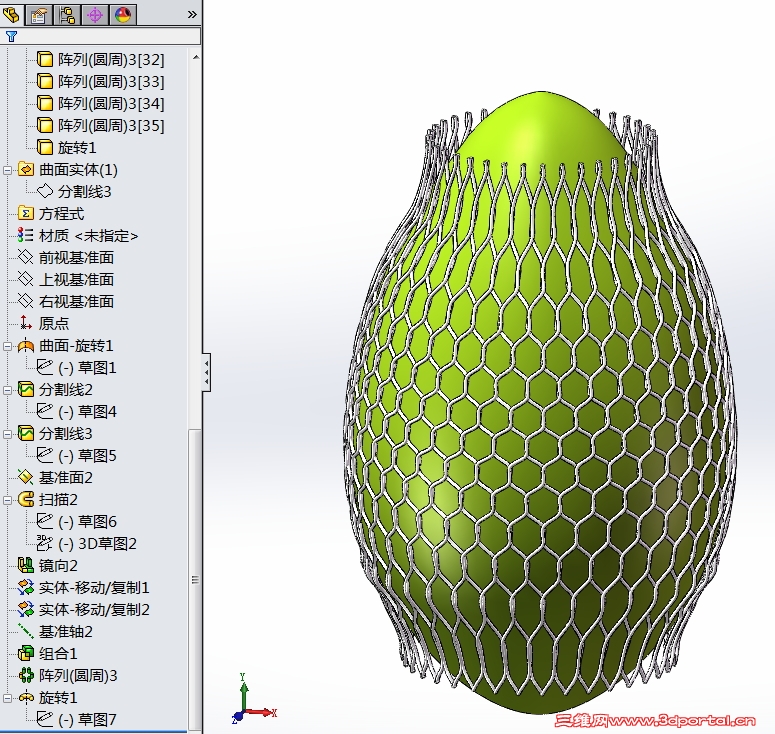Collapse the 旋转1 revolve feature
Viewport: 775px width, 734px height.
(x=7, y=698)
